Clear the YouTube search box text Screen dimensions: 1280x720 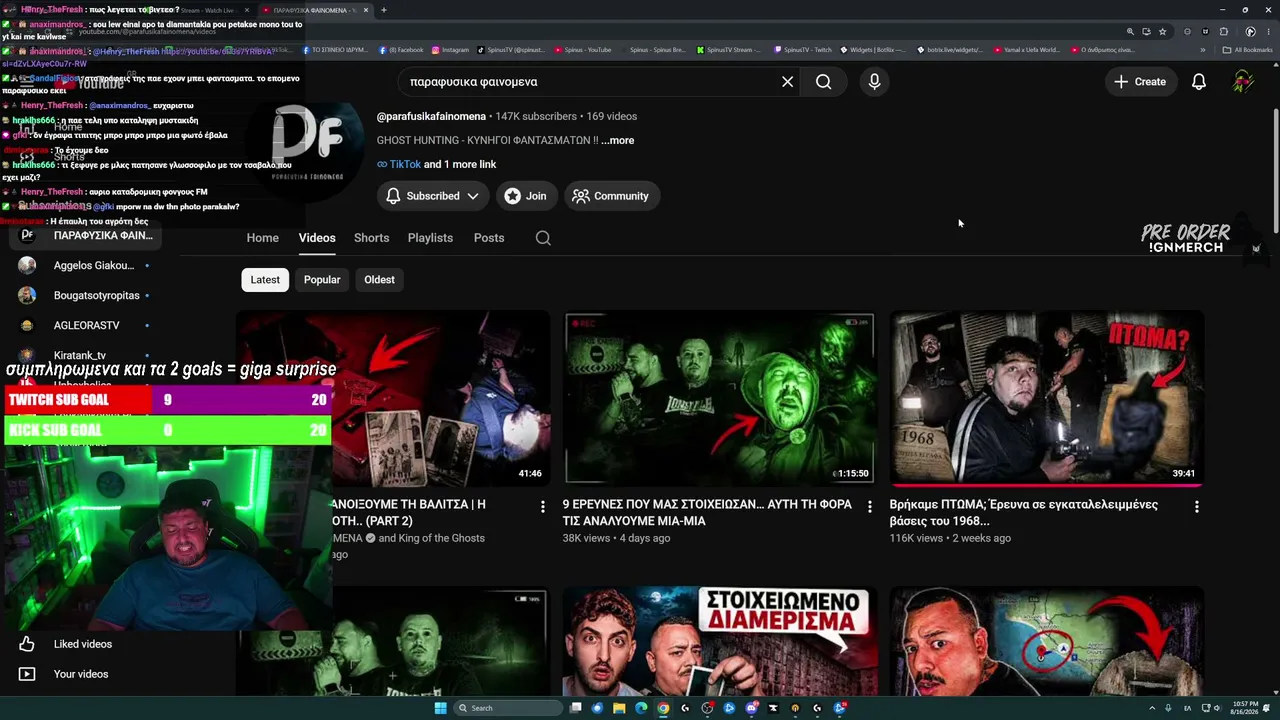point(788,82)
